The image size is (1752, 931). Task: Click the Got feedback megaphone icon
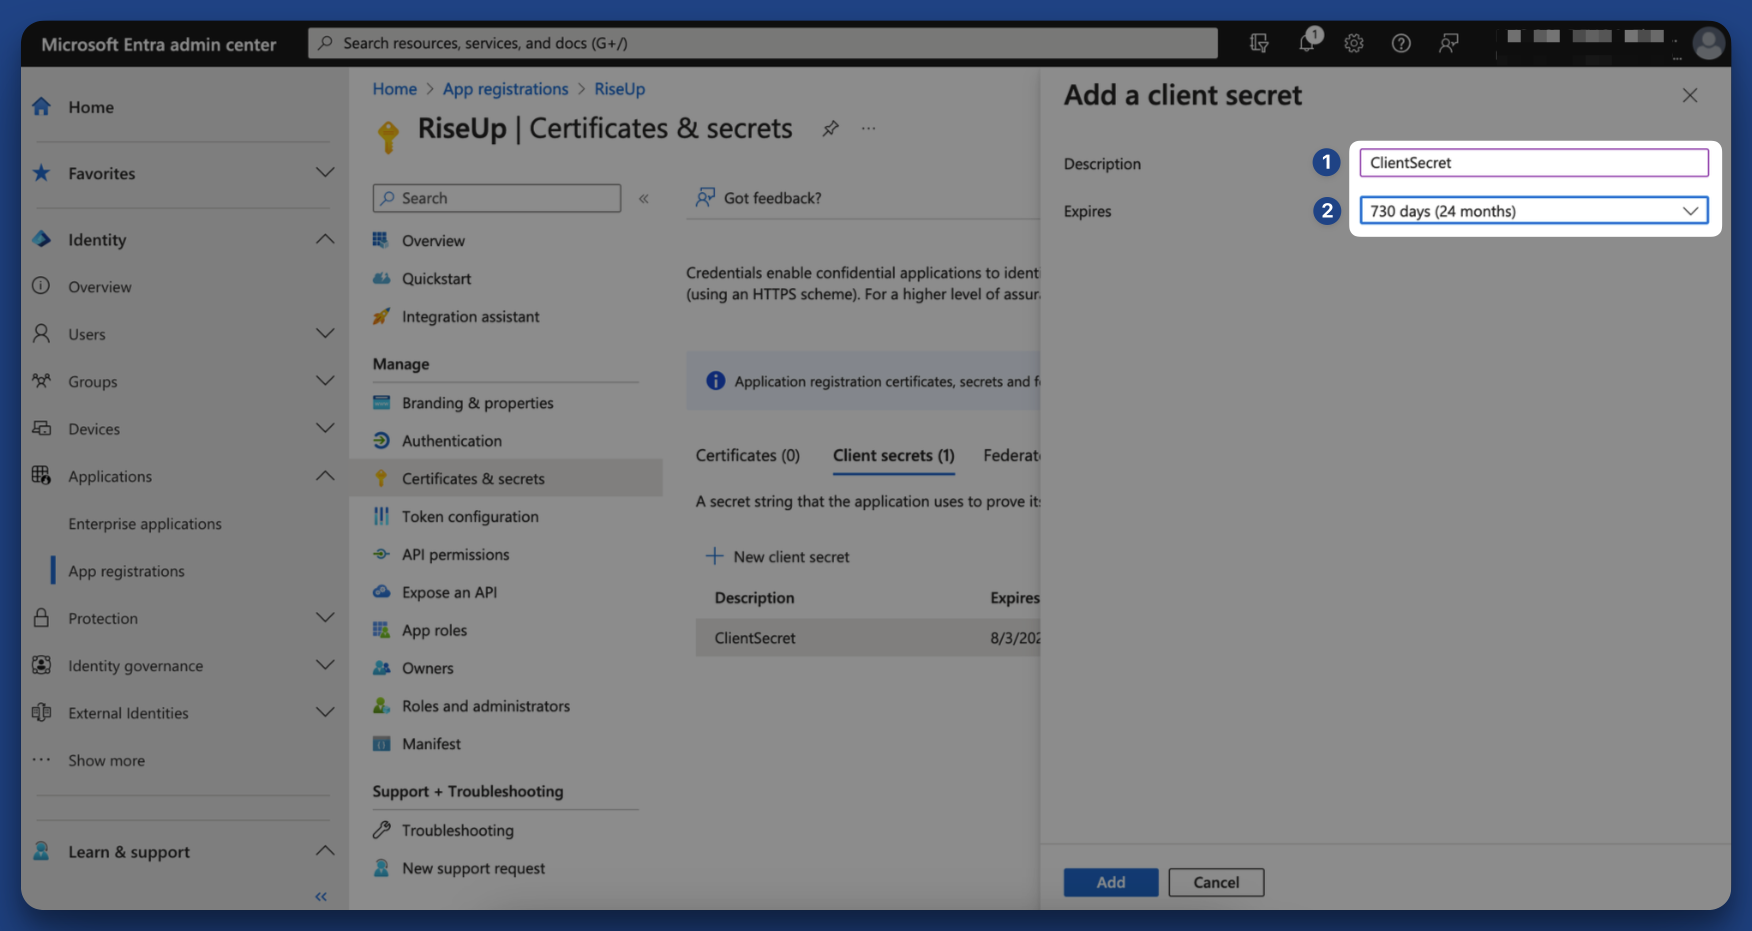pyautogui.click(x=706, y=197)
